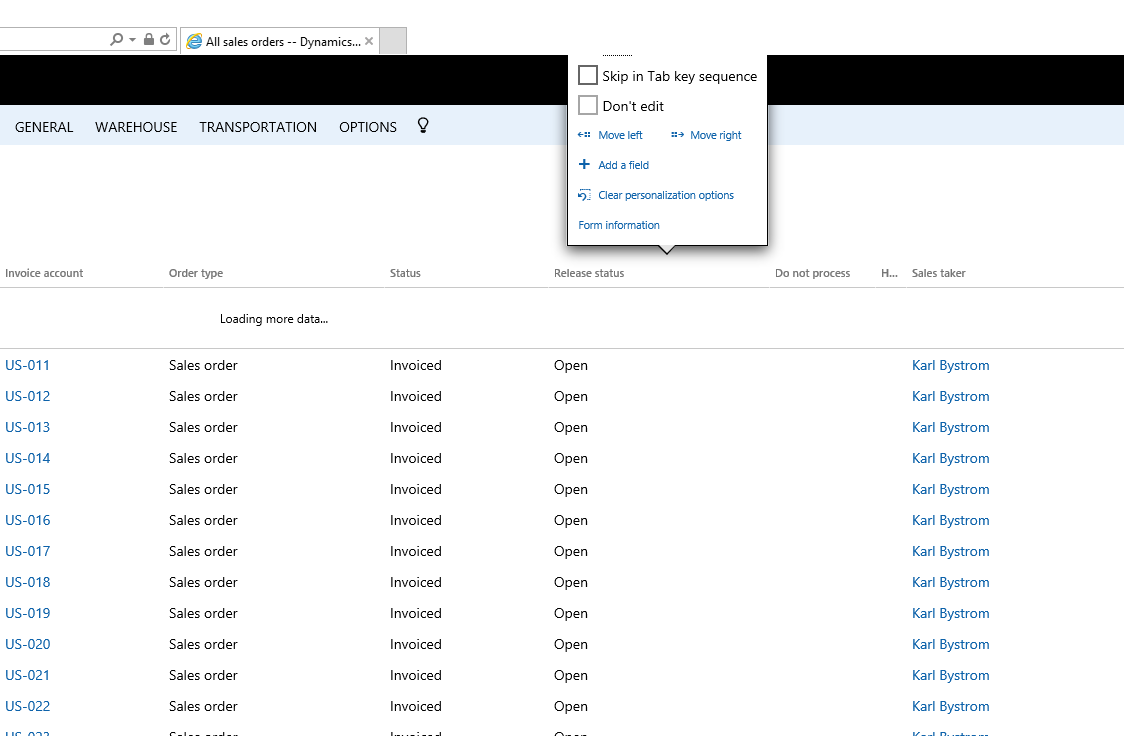The height and width of the screenshot is (736, 1124).
Task: Open the address bar dropdown arrow
Action: click(133, 40)
